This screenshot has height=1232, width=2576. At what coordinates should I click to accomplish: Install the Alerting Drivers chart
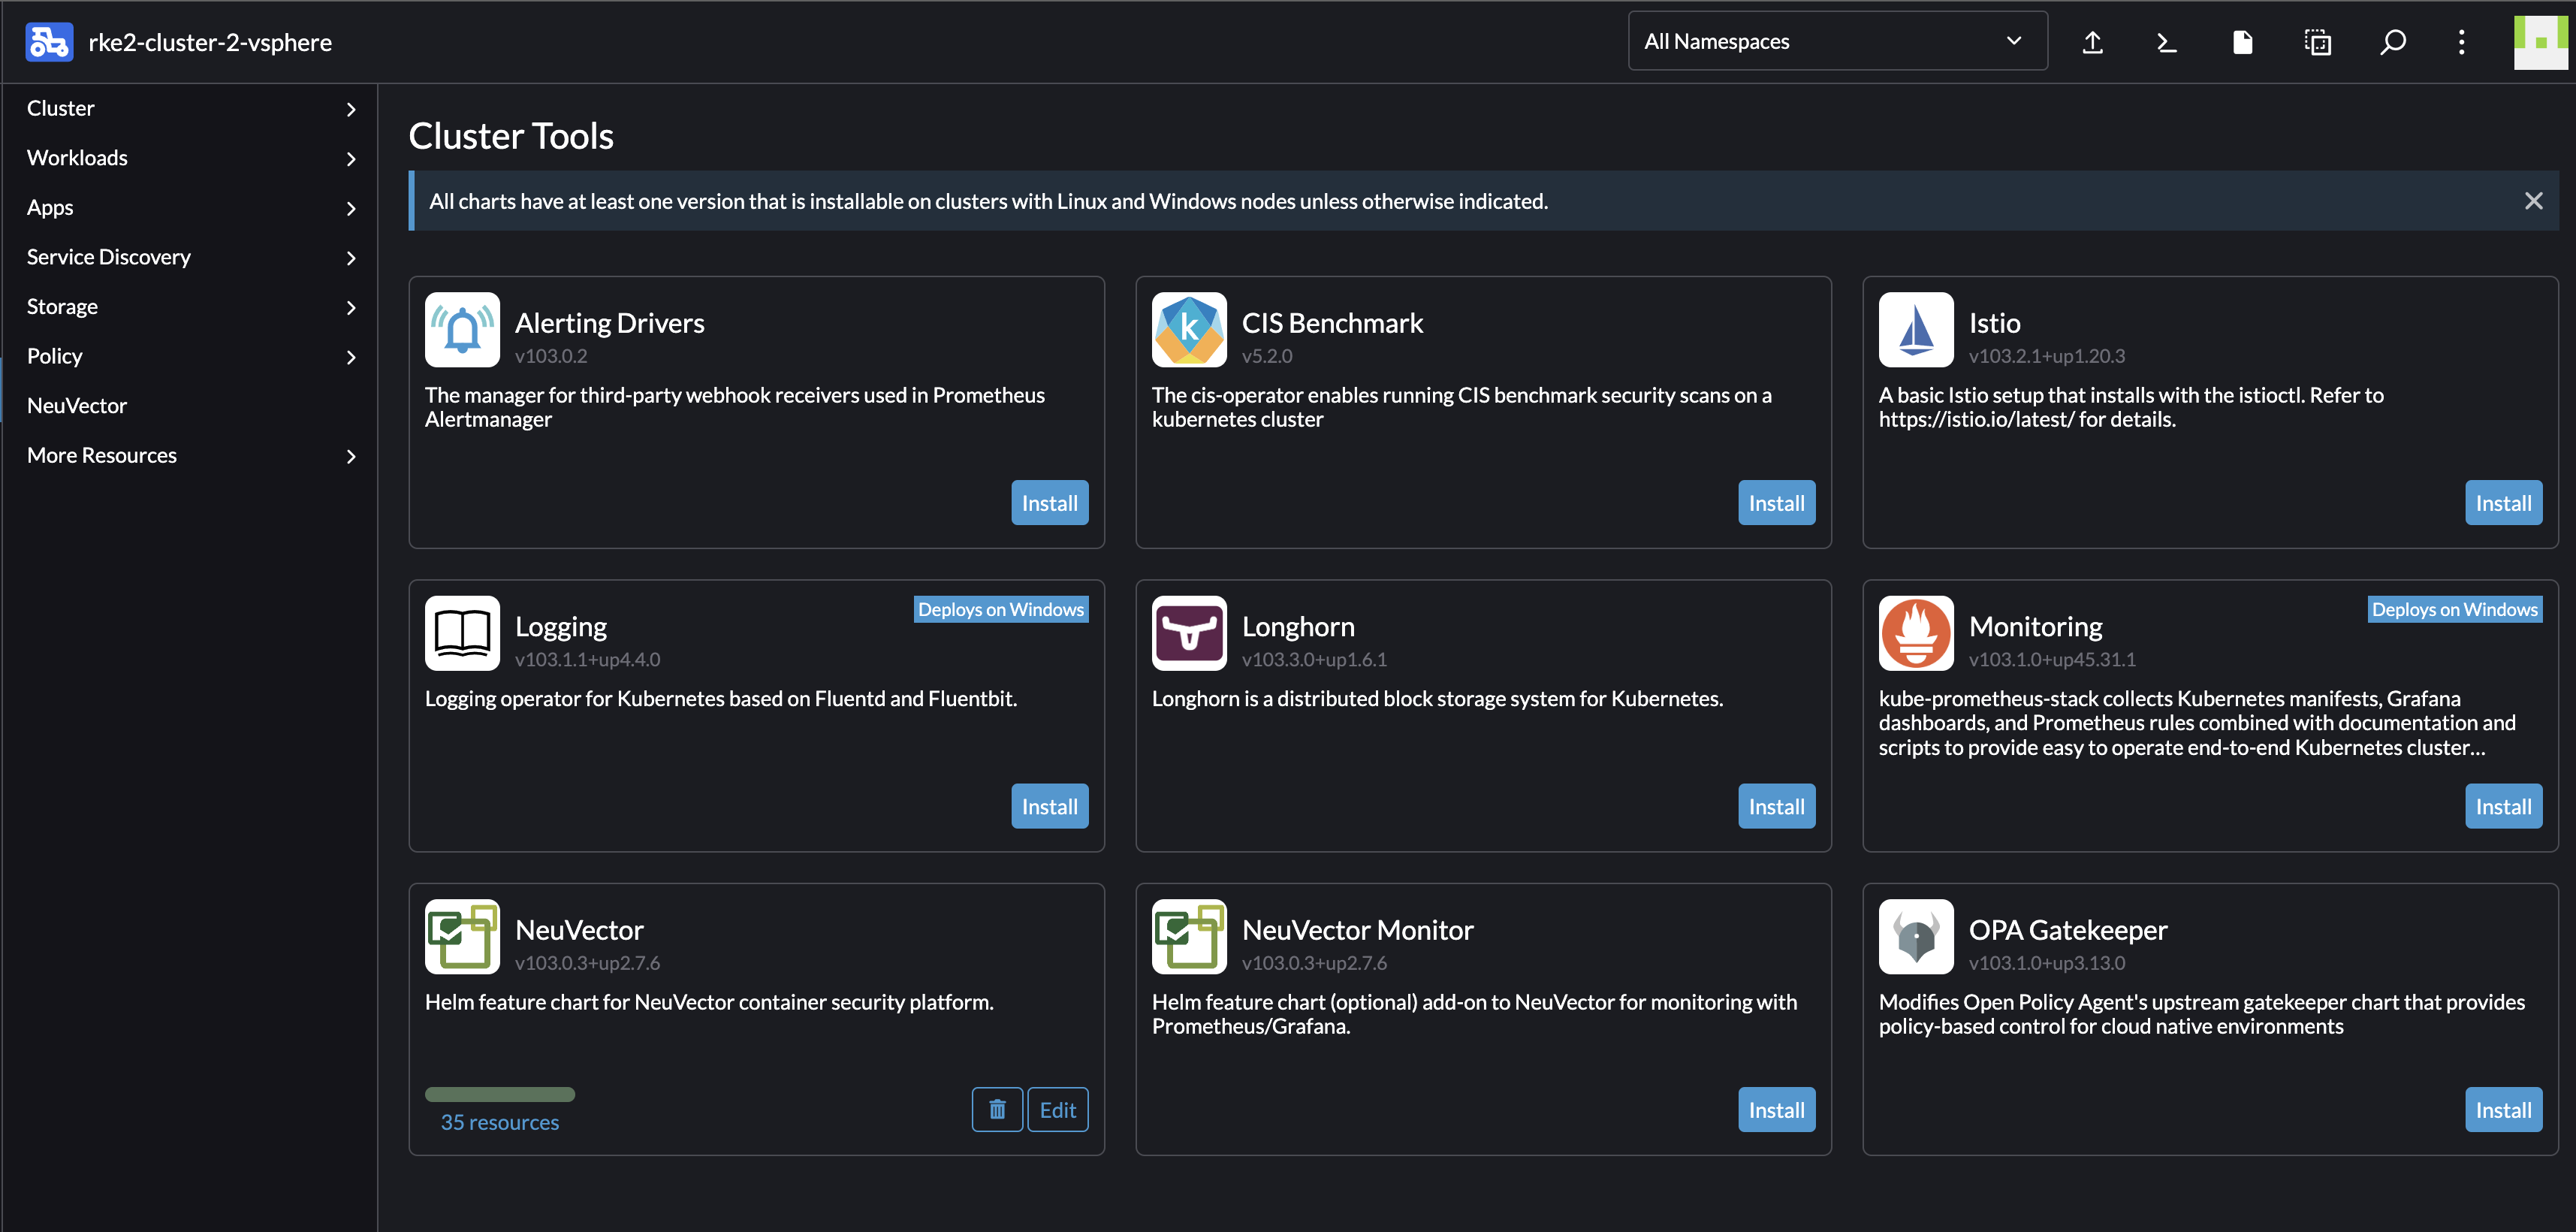click(x=1049, y=503)
